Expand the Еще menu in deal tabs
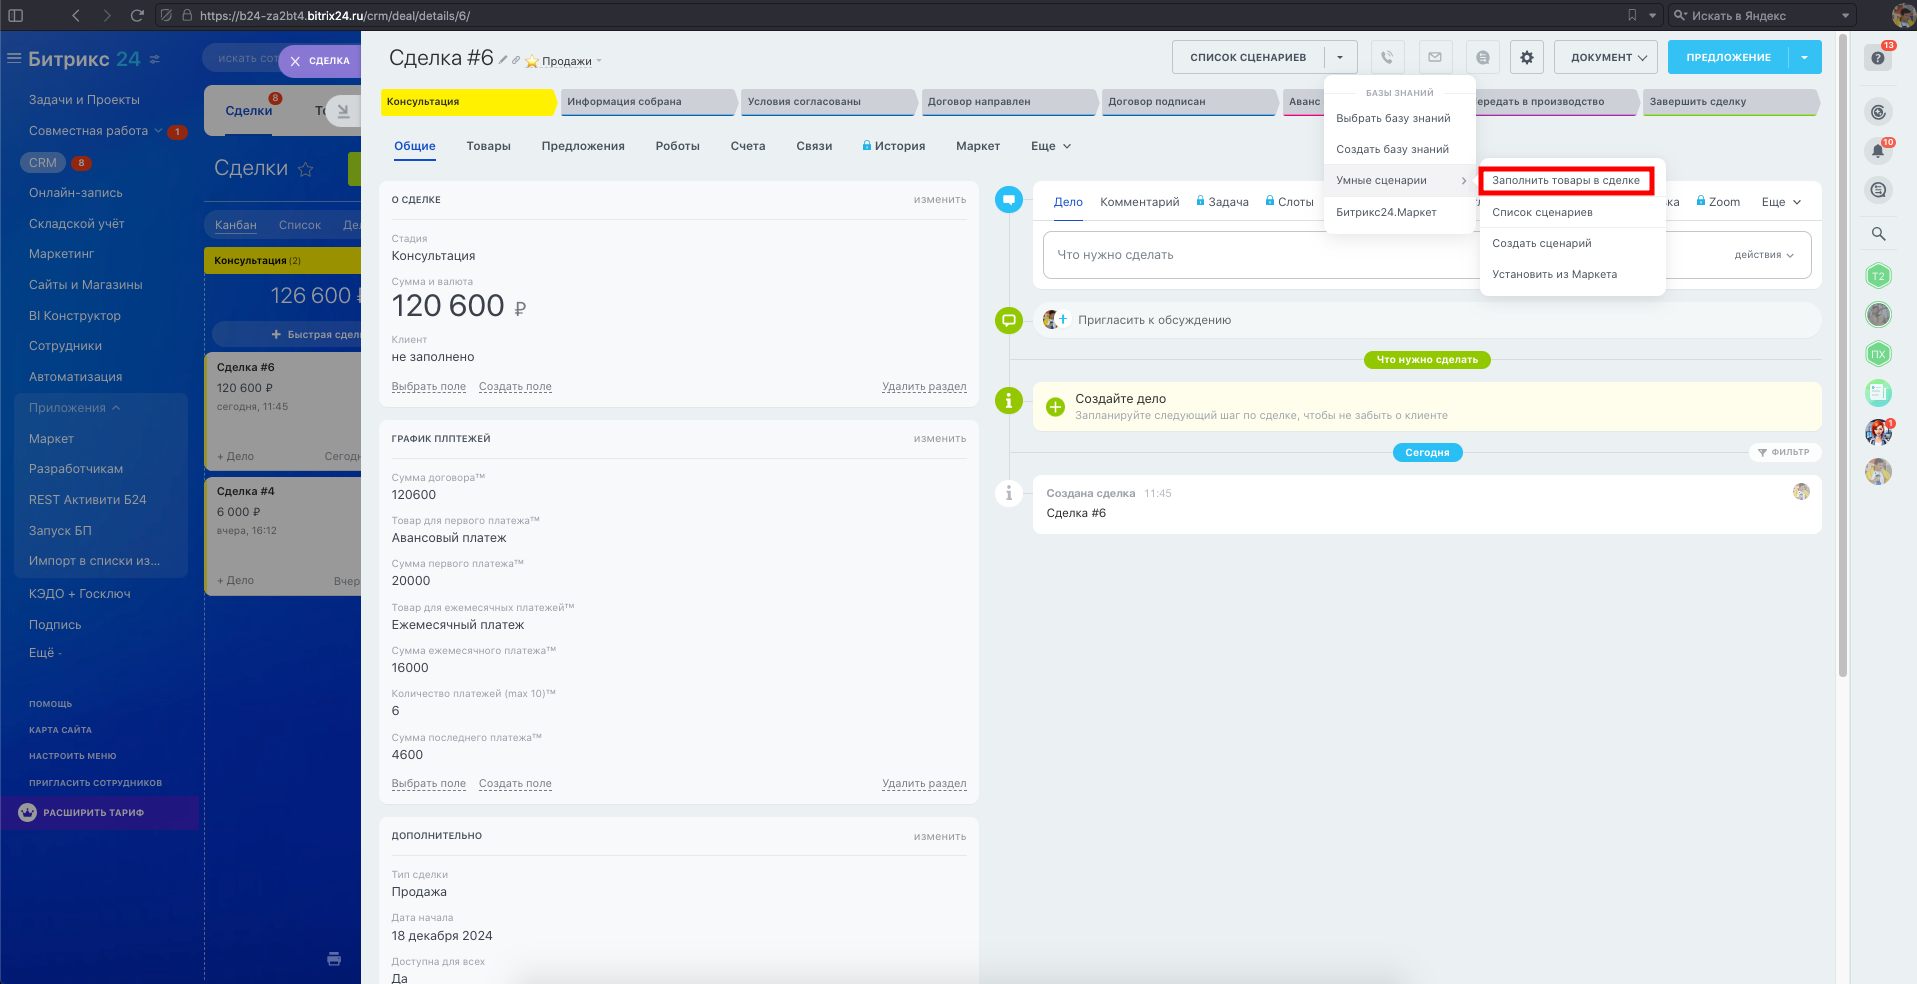 point(1051,146)
